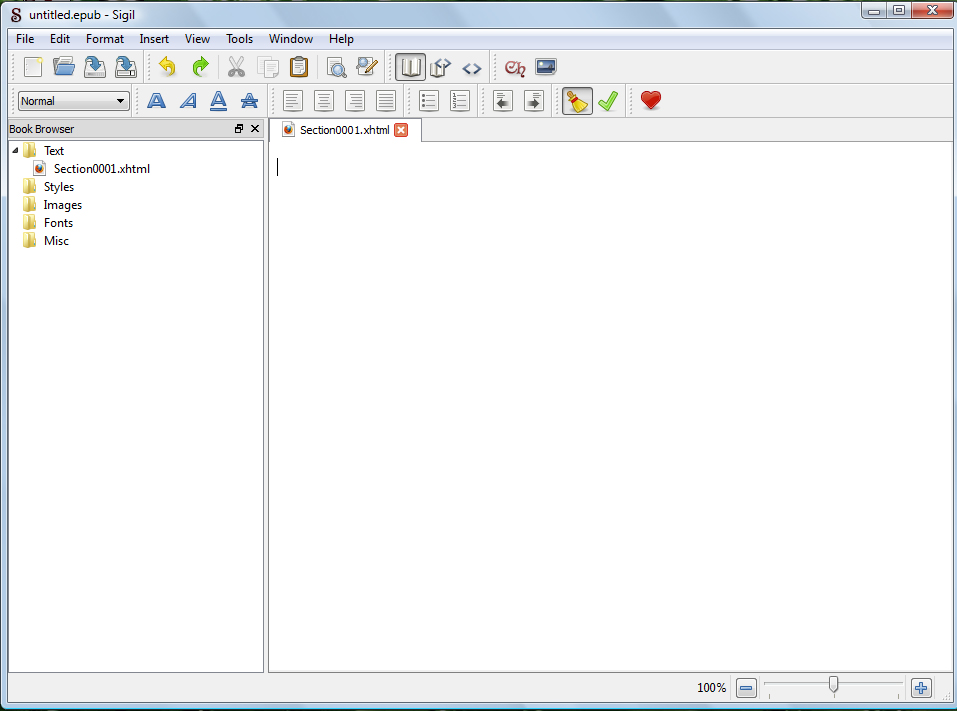The image size is (957, 711).
Task: Increase indent
Action: pyautogui.click(x=534, y=101)
